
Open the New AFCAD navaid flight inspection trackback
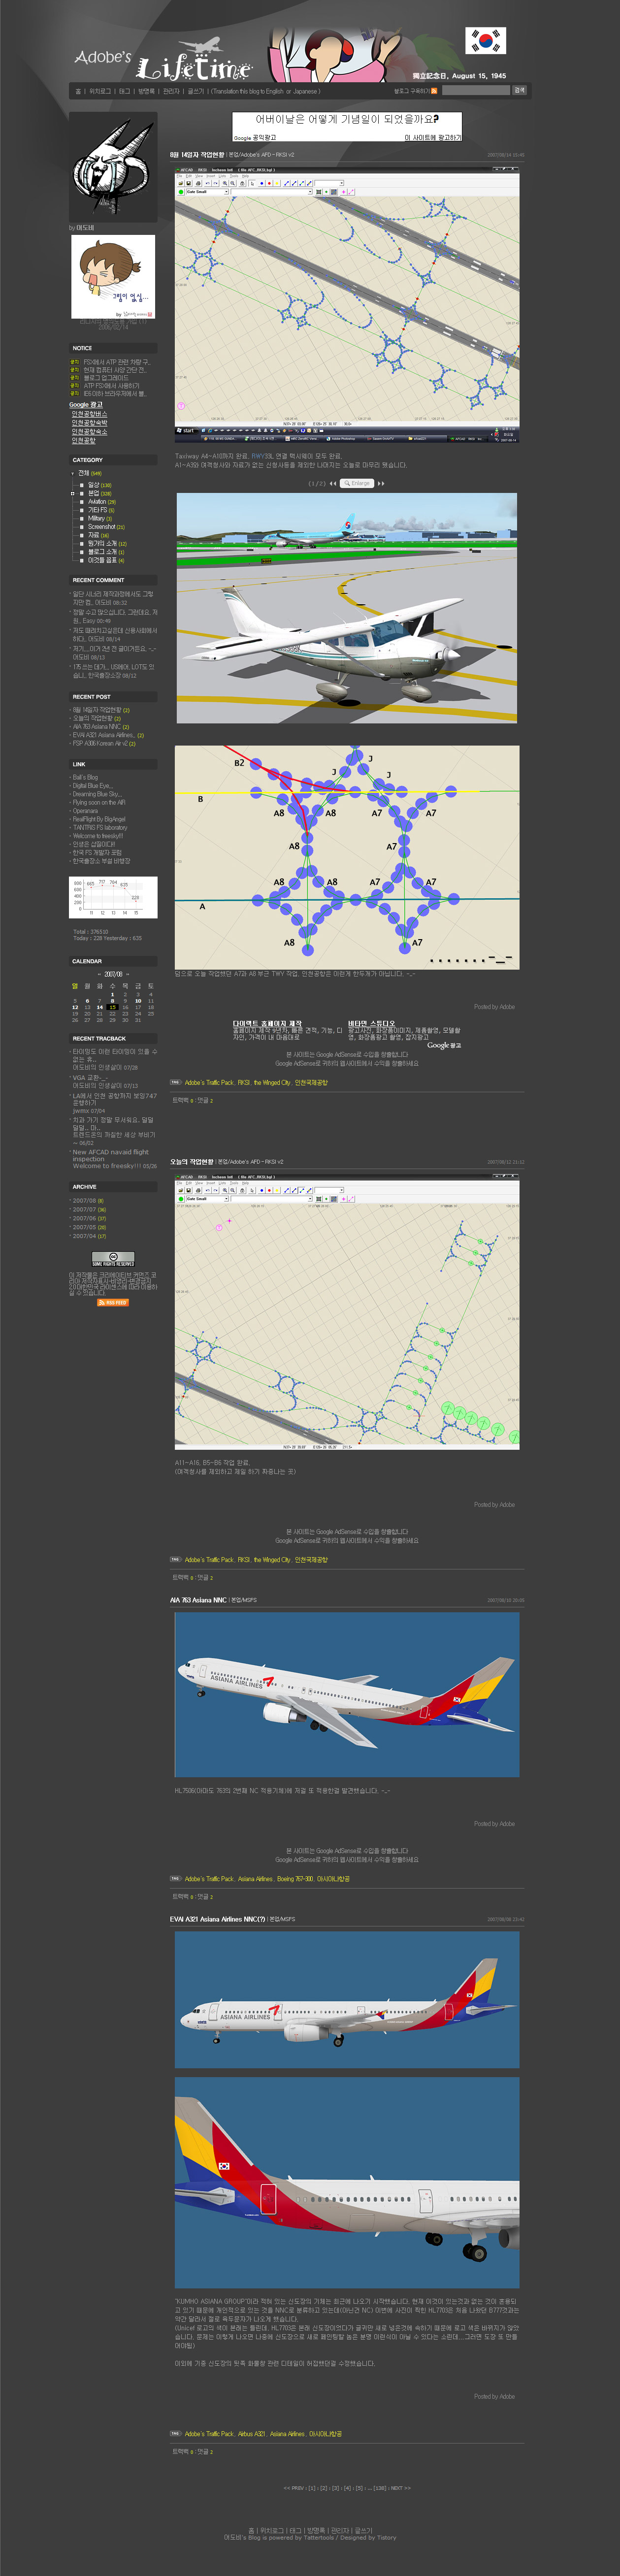(110, 1155)
